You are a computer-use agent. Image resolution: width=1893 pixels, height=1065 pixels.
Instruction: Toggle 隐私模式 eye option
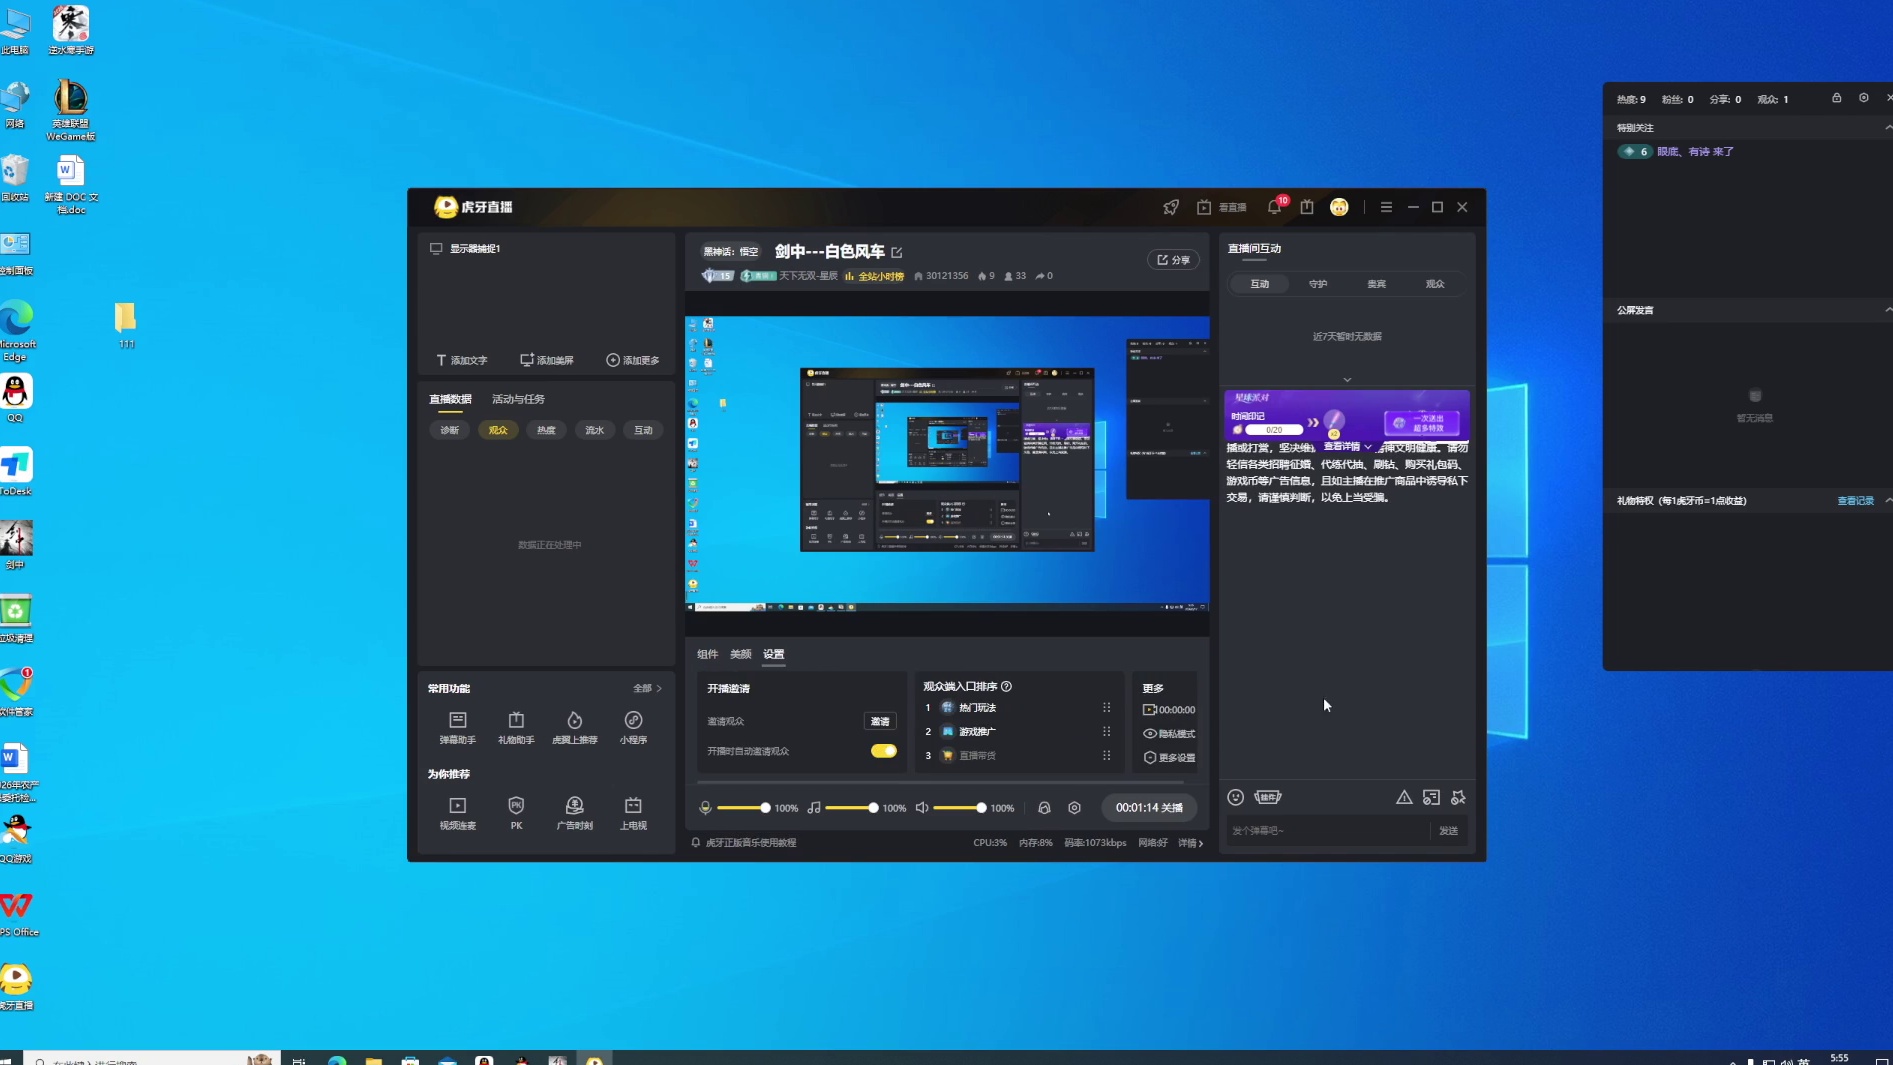(x=1169, y=734)
